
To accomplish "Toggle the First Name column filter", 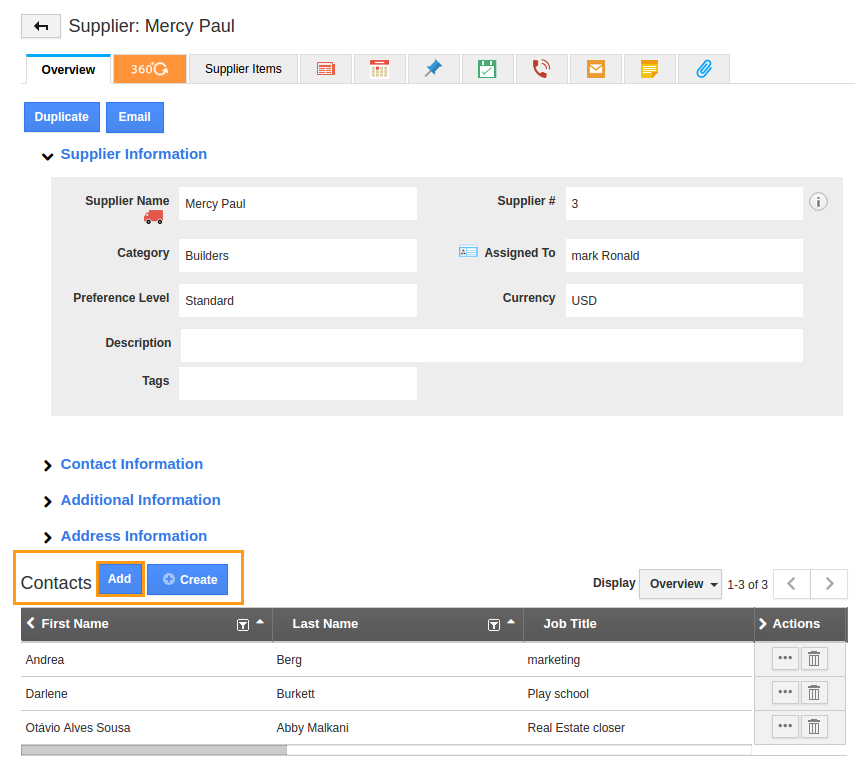I will 242,624.
